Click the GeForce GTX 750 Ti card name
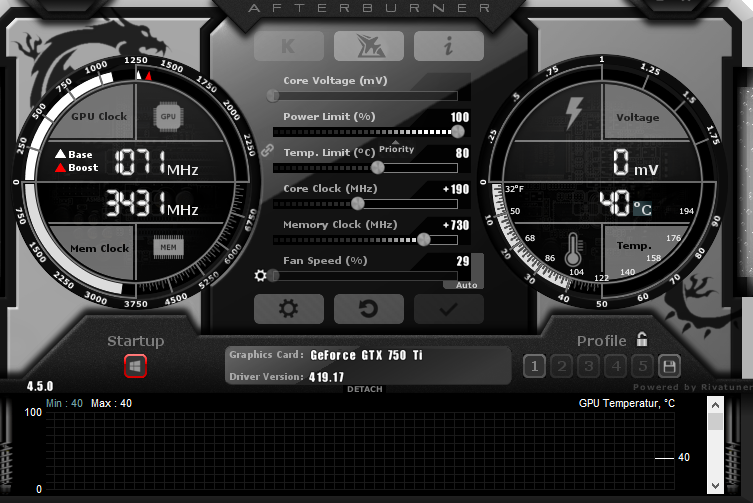 (x=366, y=355)
